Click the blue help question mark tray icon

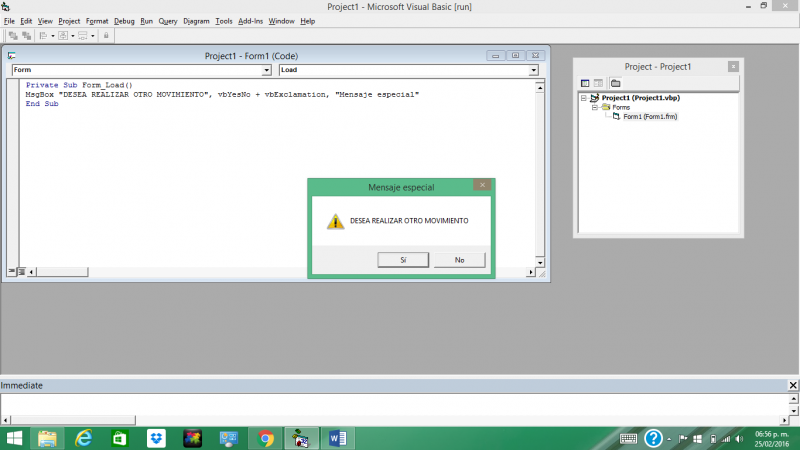(653, 438)
